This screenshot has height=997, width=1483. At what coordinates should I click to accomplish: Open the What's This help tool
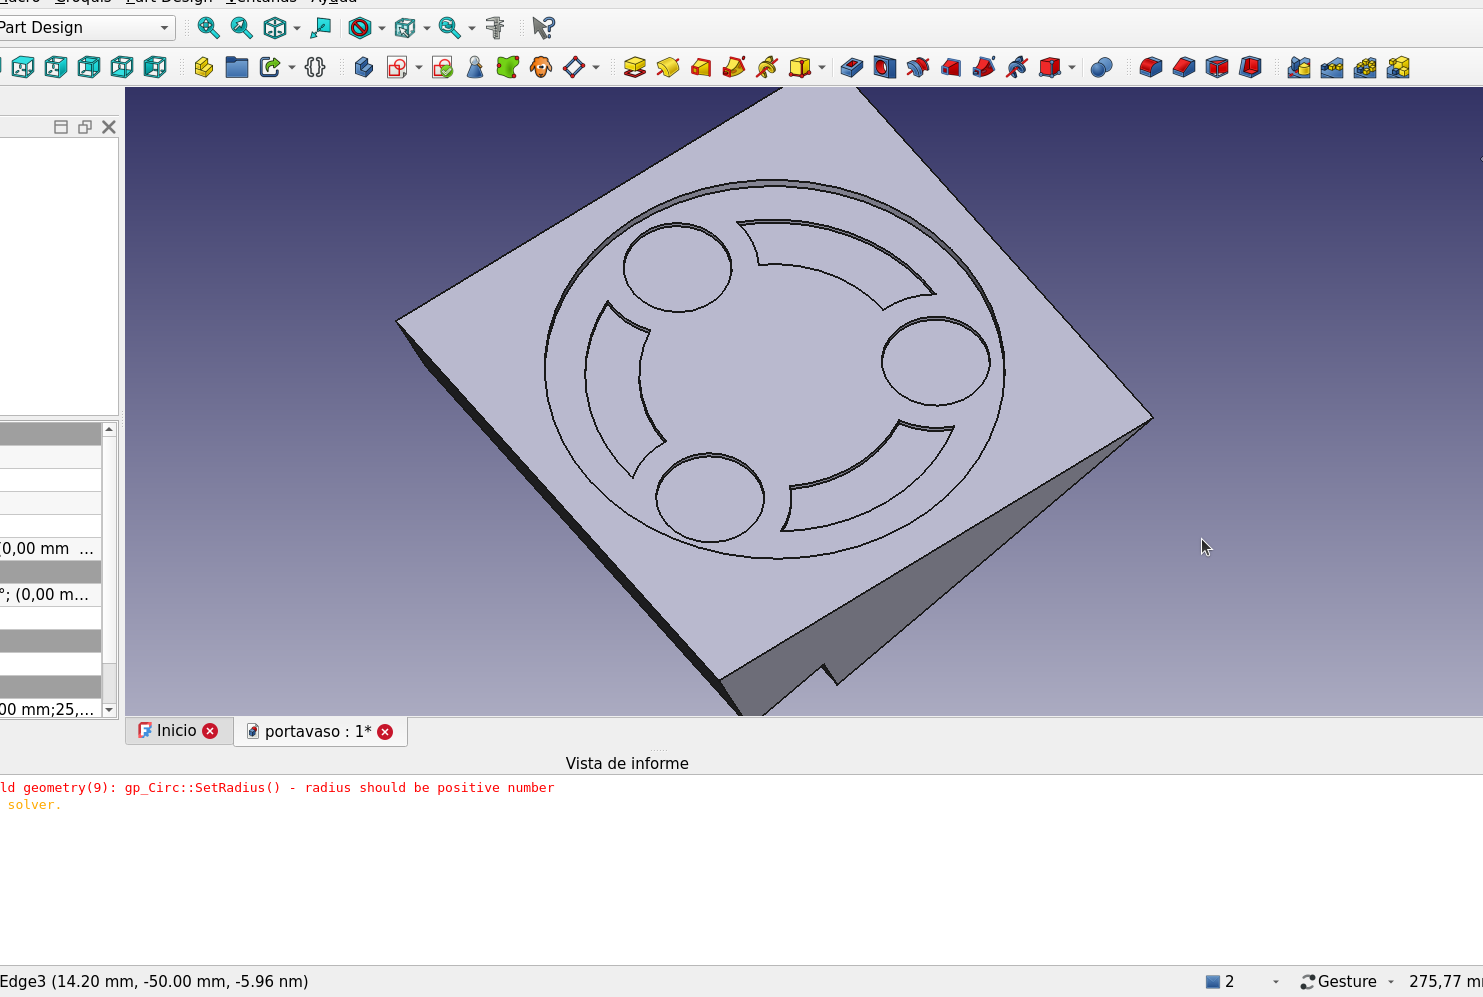(543, 28)
